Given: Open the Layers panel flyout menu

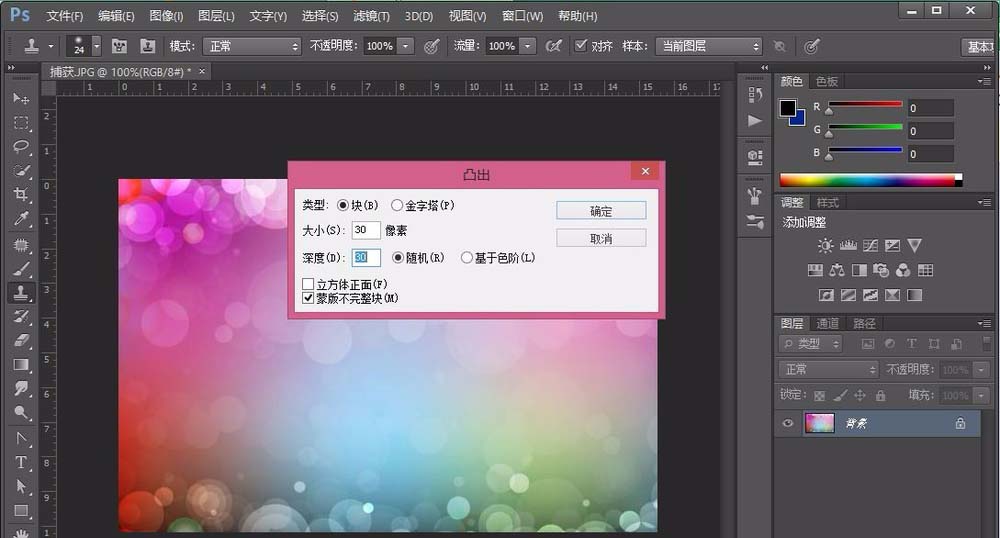Looking at the screenshot, I should (984, 323).
